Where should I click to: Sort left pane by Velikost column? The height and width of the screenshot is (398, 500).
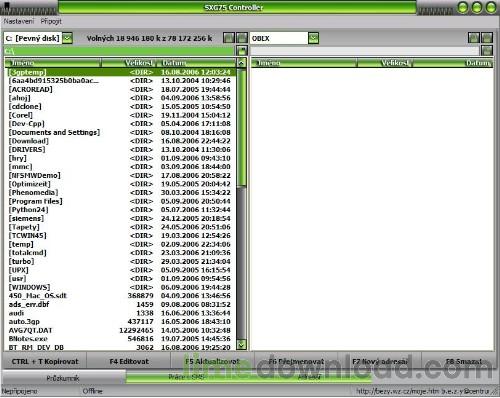coord(129,63)
